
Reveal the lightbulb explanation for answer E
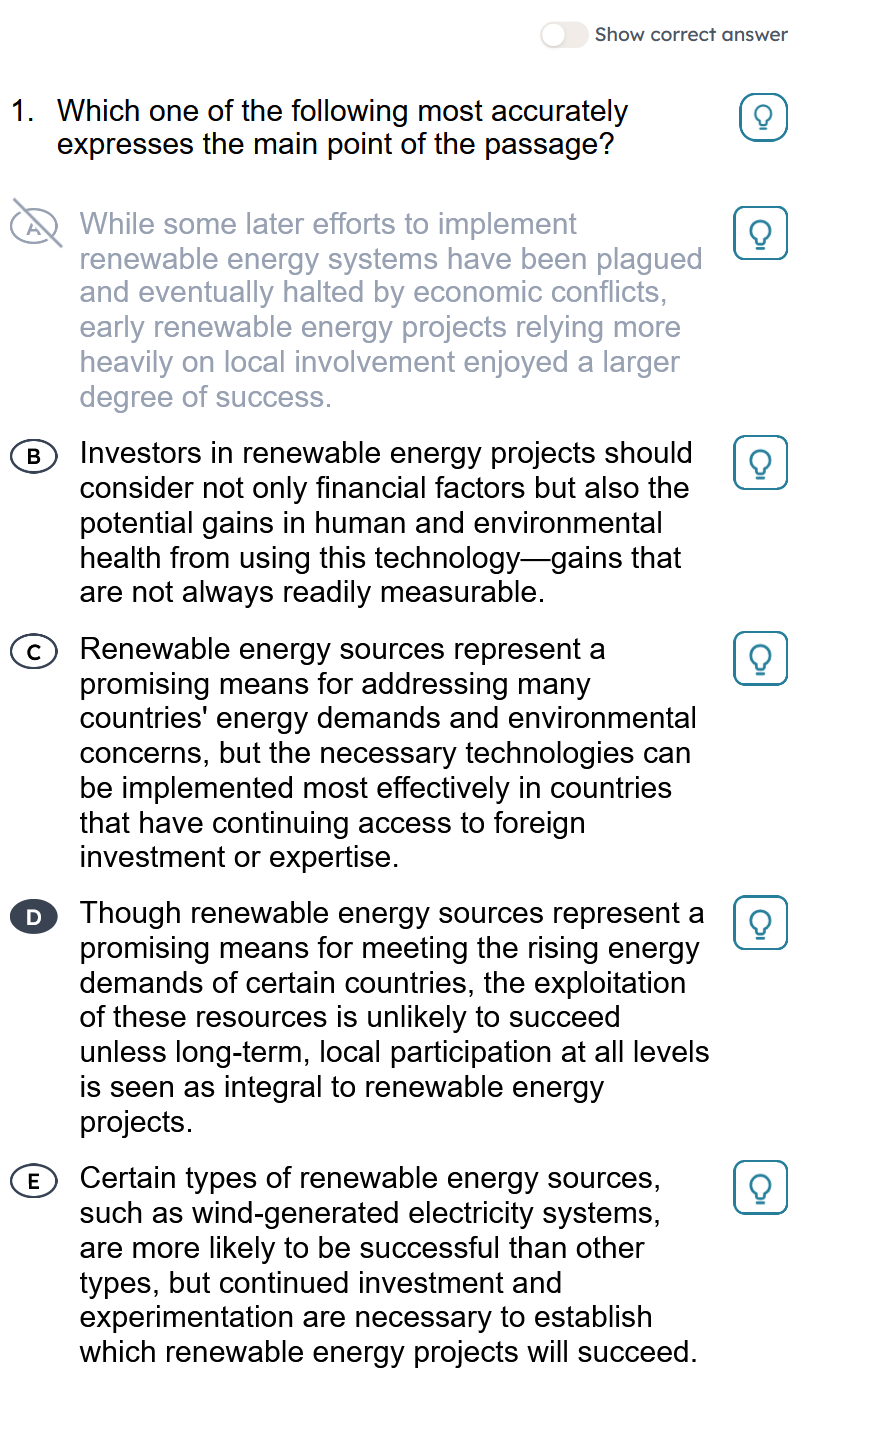tap(760, 1187)
